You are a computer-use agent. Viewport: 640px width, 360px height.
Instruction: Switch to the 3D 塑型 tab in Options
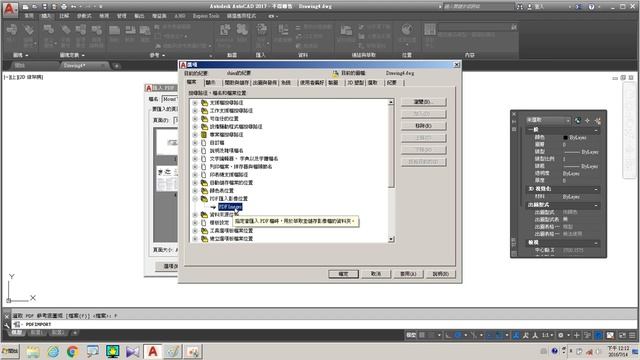(x=355, y=82)
